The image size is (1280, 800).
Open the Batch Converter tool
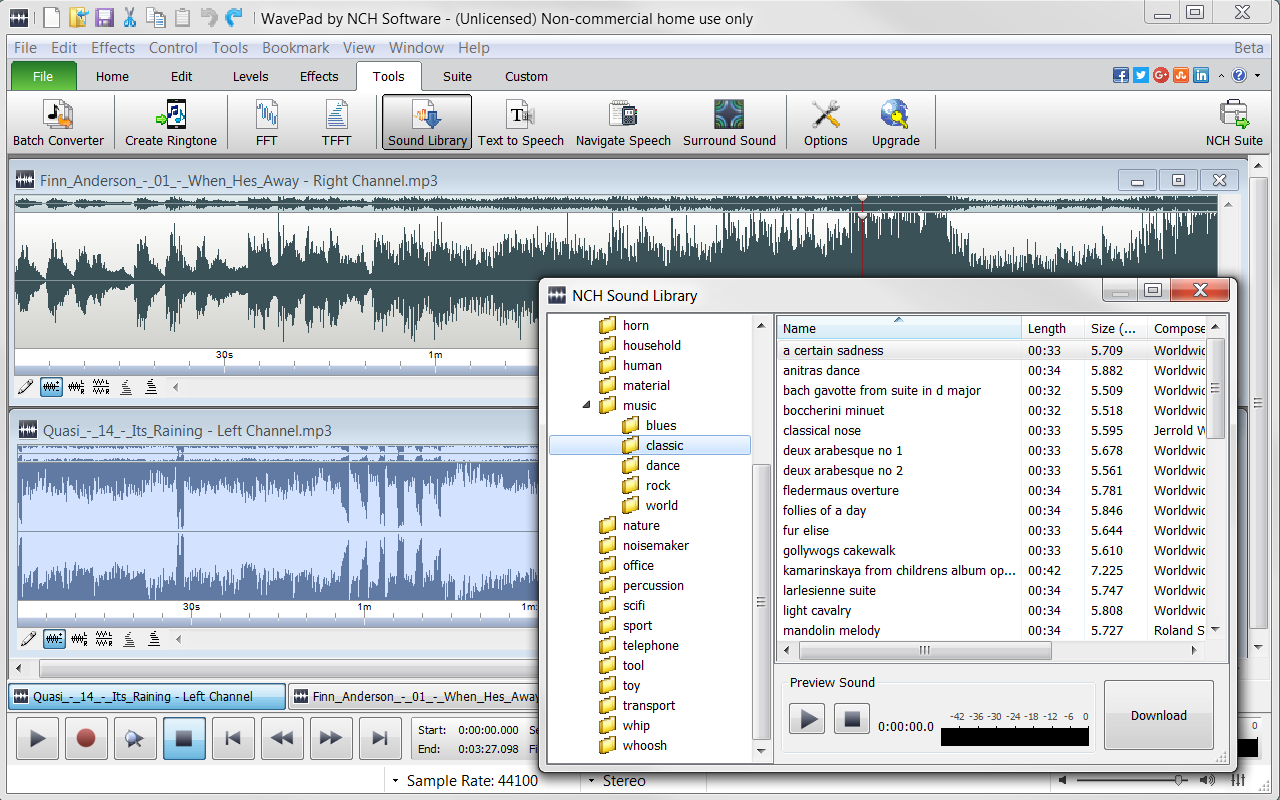click(59, 120)
